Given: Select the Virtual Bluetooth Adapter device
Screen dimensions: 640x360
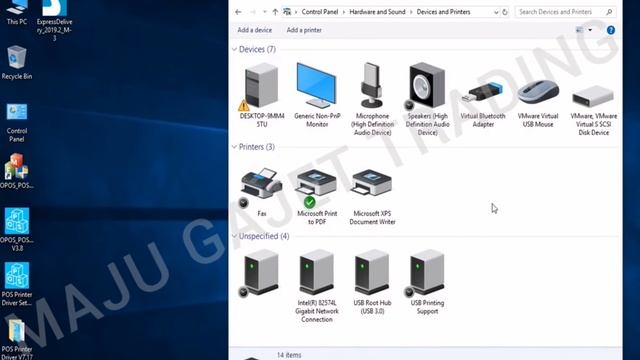Looking at the screenshot, I should (483, 103).
